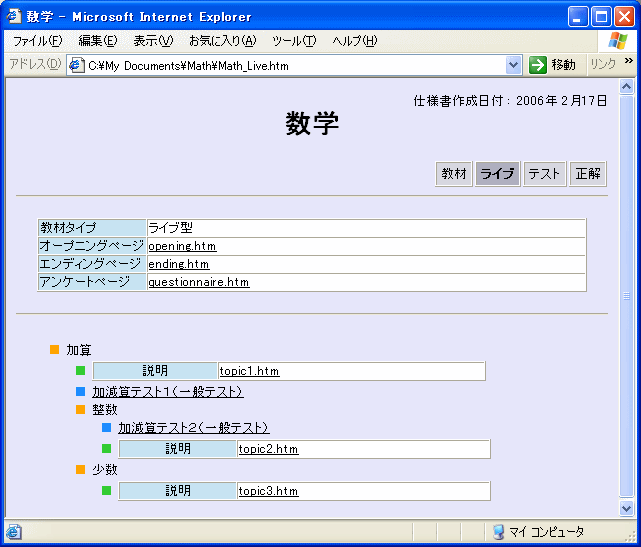The image size is (641, 547).
Task: Click into the address bar path field
Action: point(290,65)
